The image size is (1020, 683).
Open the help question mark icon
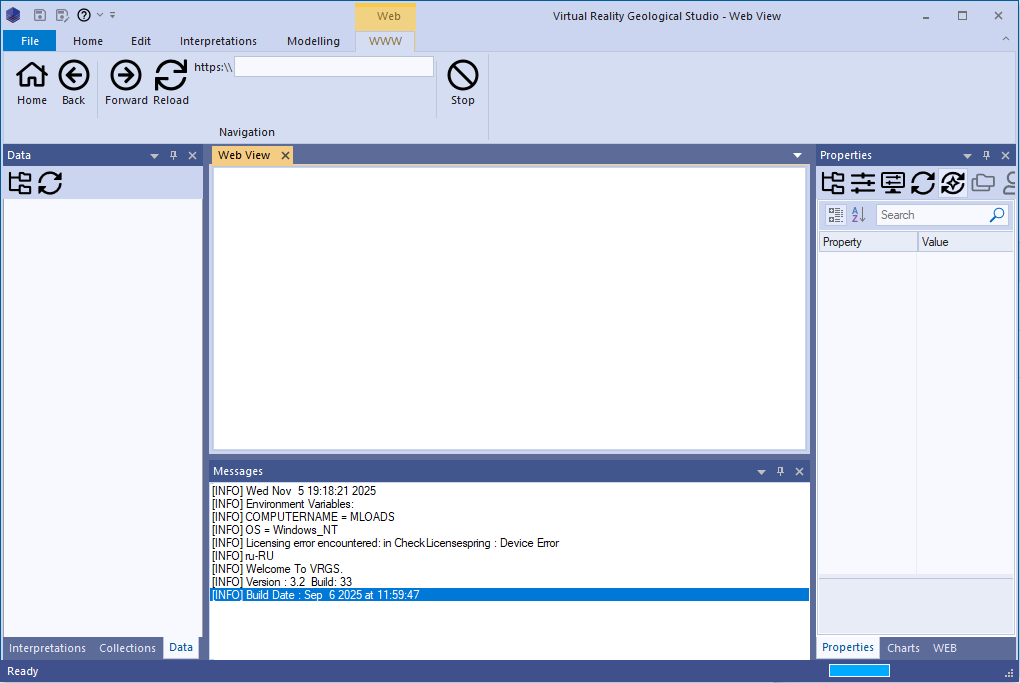84,15
